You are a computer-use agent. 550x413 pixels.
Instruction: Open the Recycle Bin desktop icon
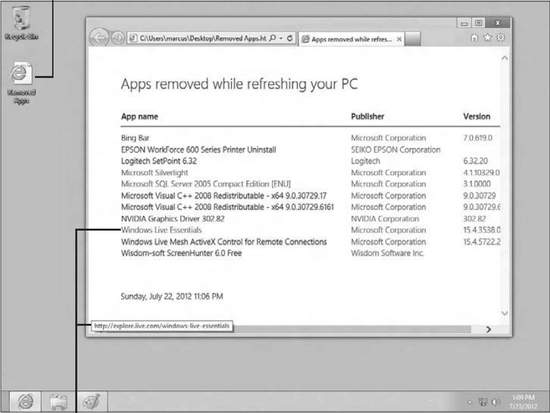coord(21,22)
